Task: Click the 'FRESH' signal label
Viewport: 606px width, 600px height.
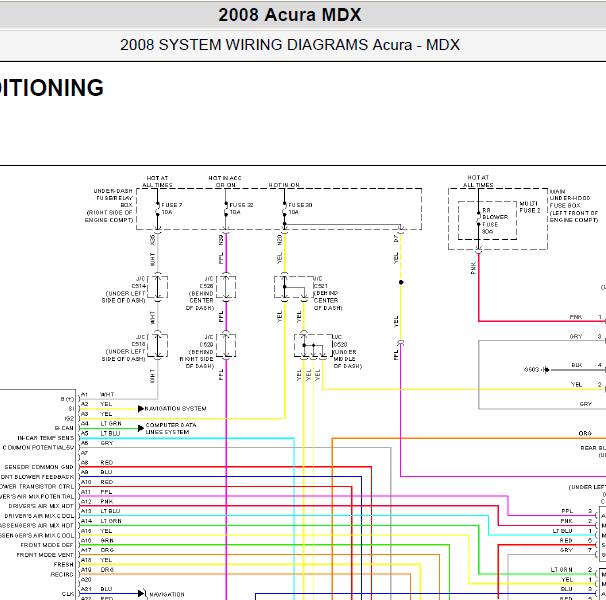Action: point(63,565)
